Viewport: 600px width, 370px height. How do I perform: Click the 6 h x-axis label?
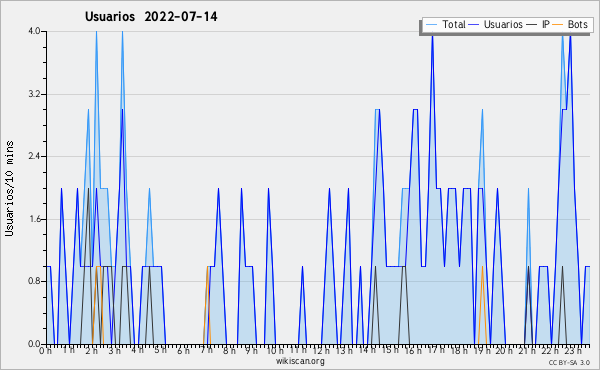(x=183, y=351)
